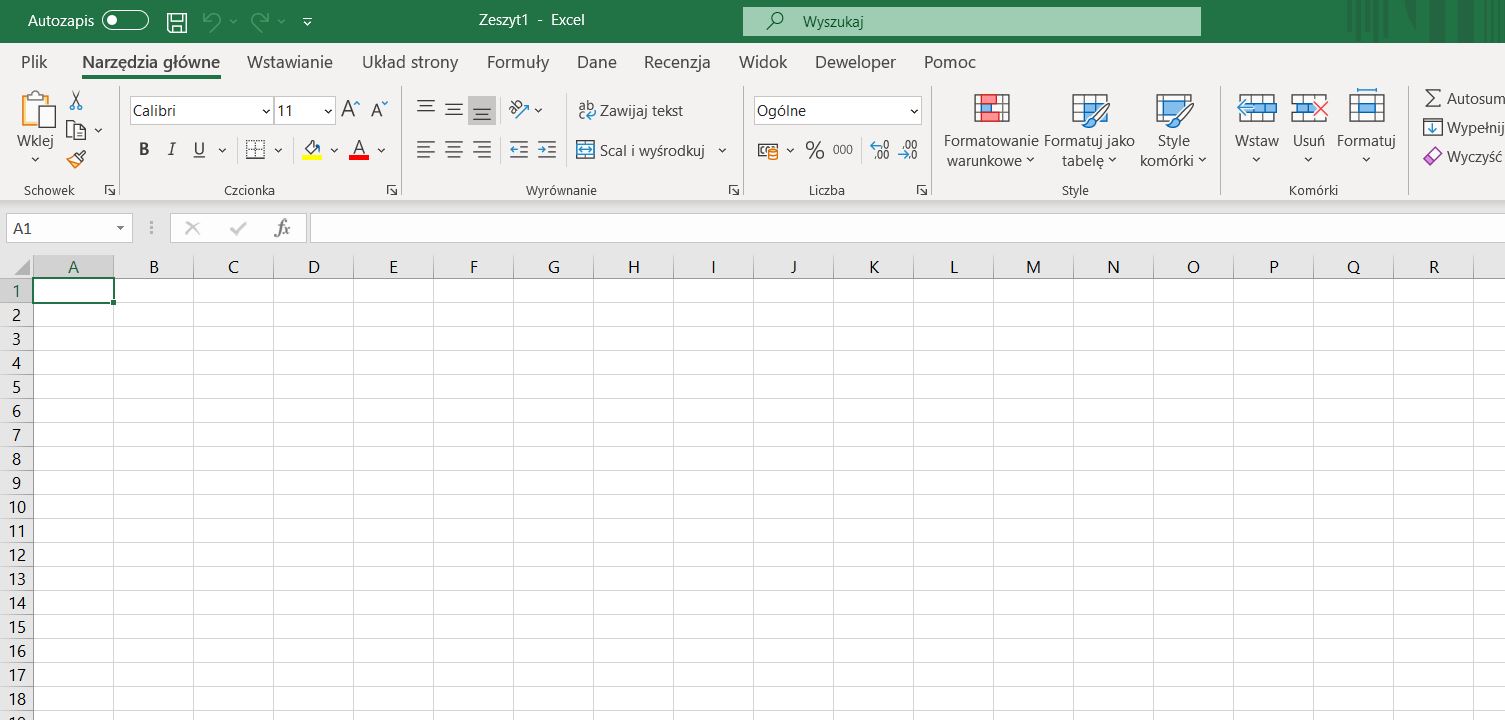
Task: Increase decimal places
Action: click(880, 151)
